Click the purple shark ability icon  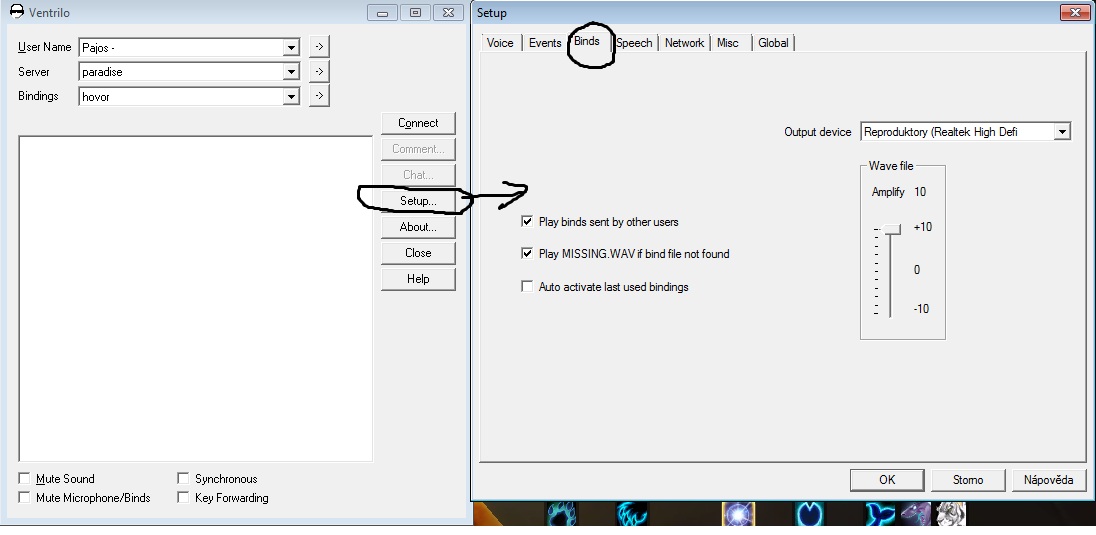click(x=916, y=514)
